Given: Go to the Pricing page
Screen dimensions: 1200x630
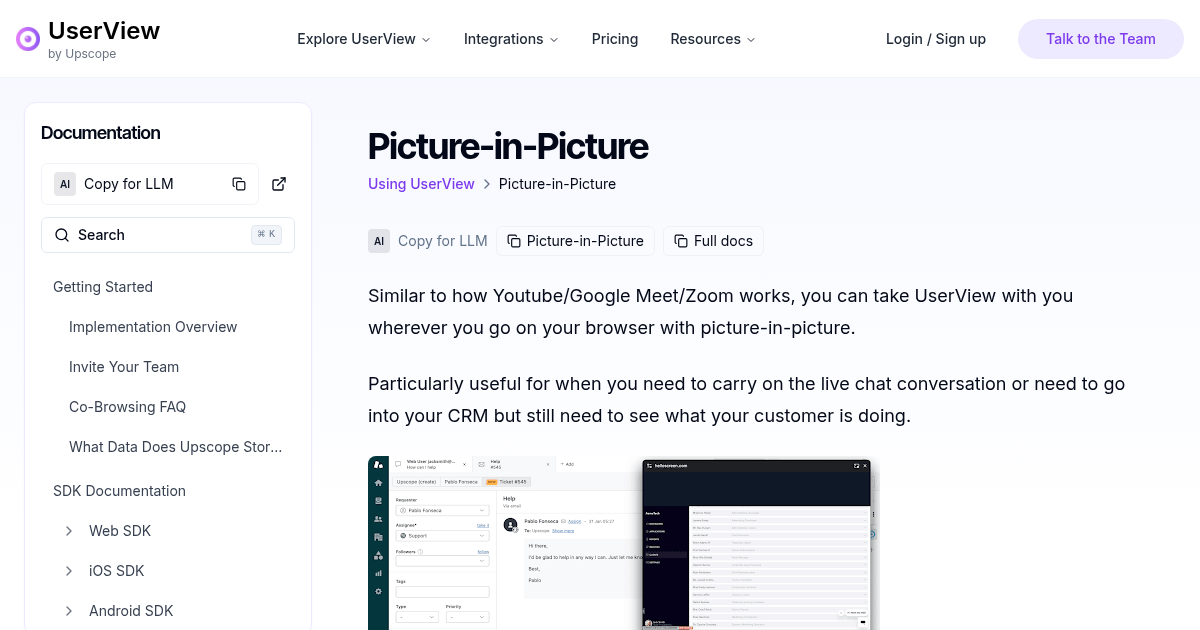Looking at the screenshot, I should pos(615,39).
